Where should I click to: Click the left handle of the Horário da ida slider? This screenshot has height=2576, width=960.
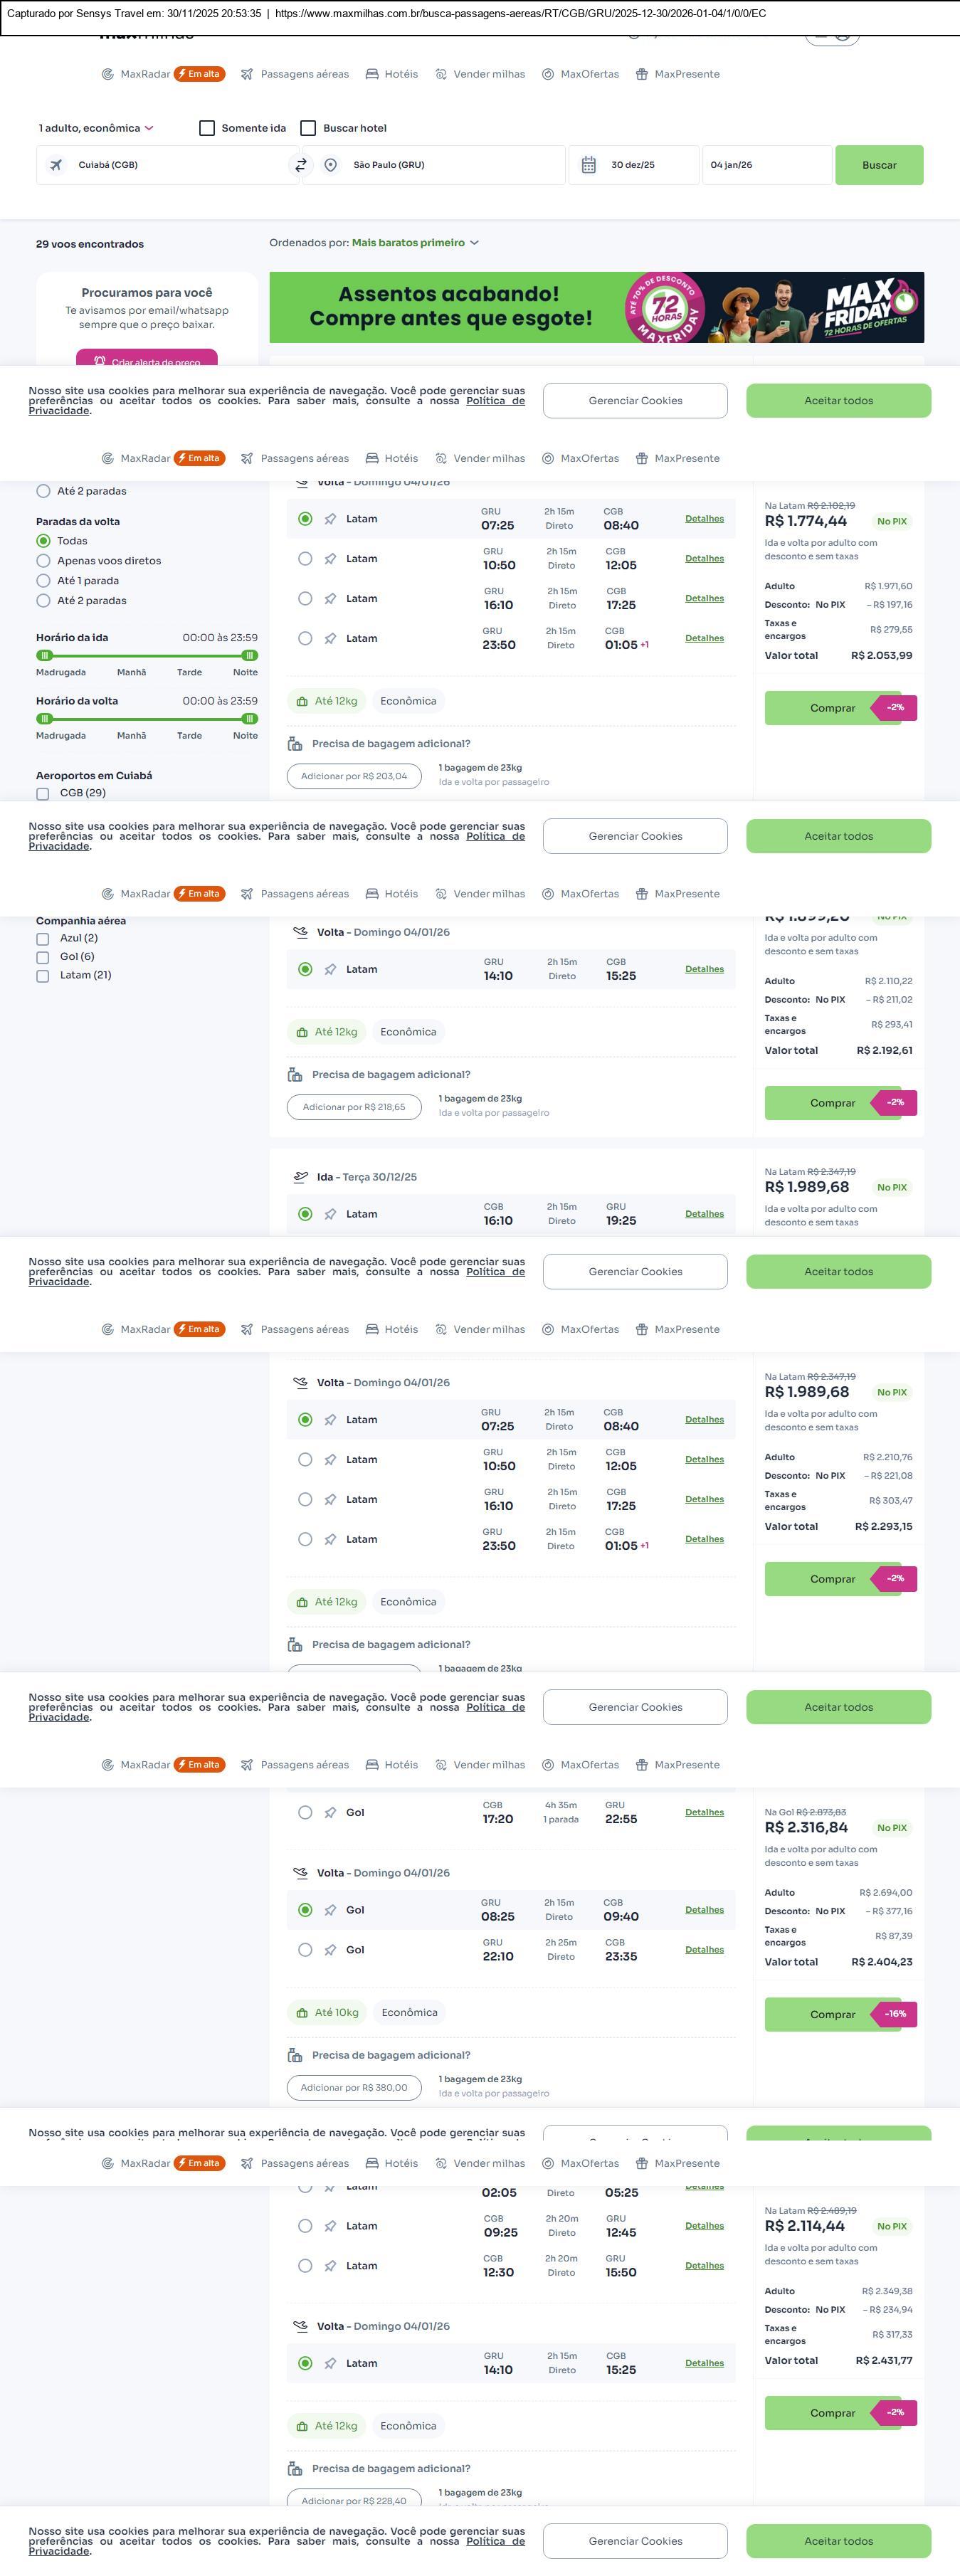44,655
